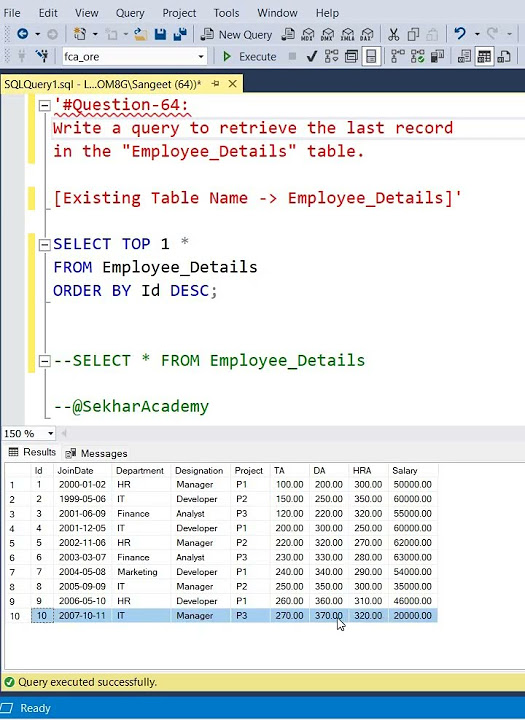Cancel executing query with stop square

tap(292, 56)
